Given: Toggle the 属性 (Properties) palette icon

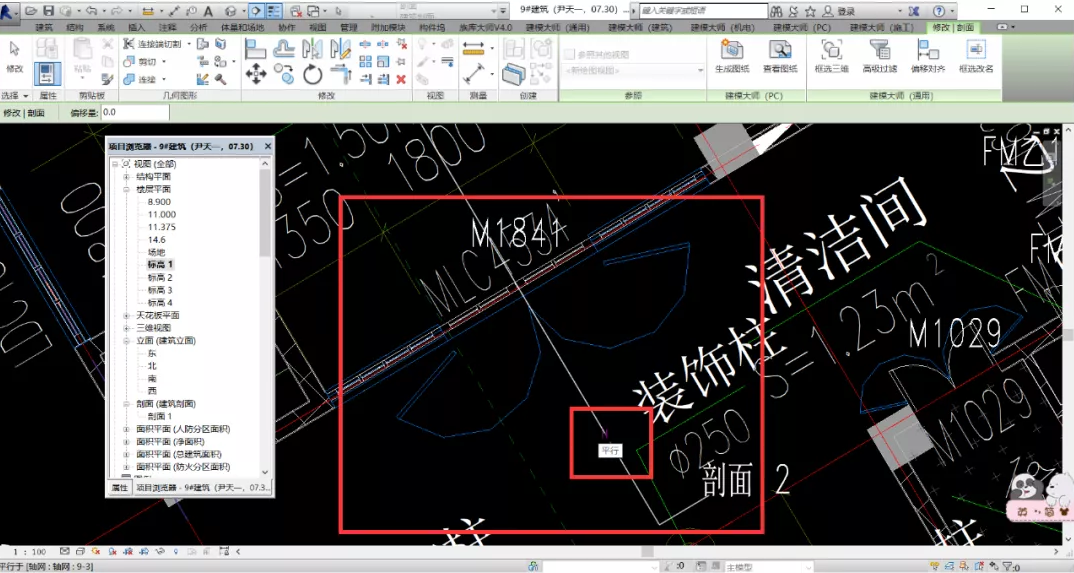Looking at the screenshot, I should [47, 74].
